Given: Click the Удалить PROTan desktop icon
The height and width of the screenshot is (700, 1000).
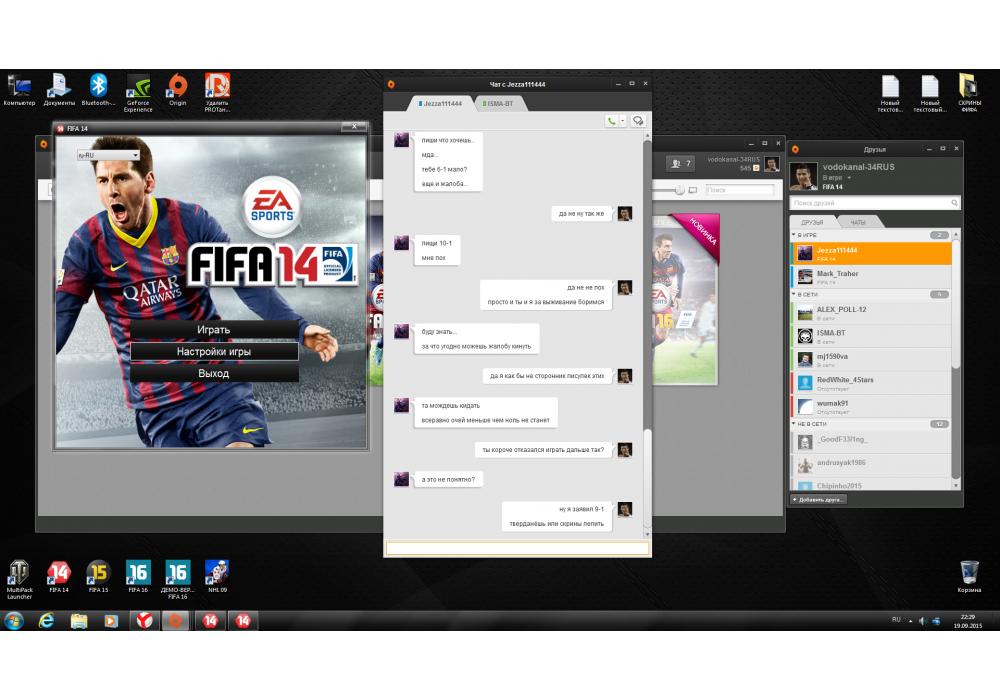Looking at the screenshot, I should click(217, 93).
